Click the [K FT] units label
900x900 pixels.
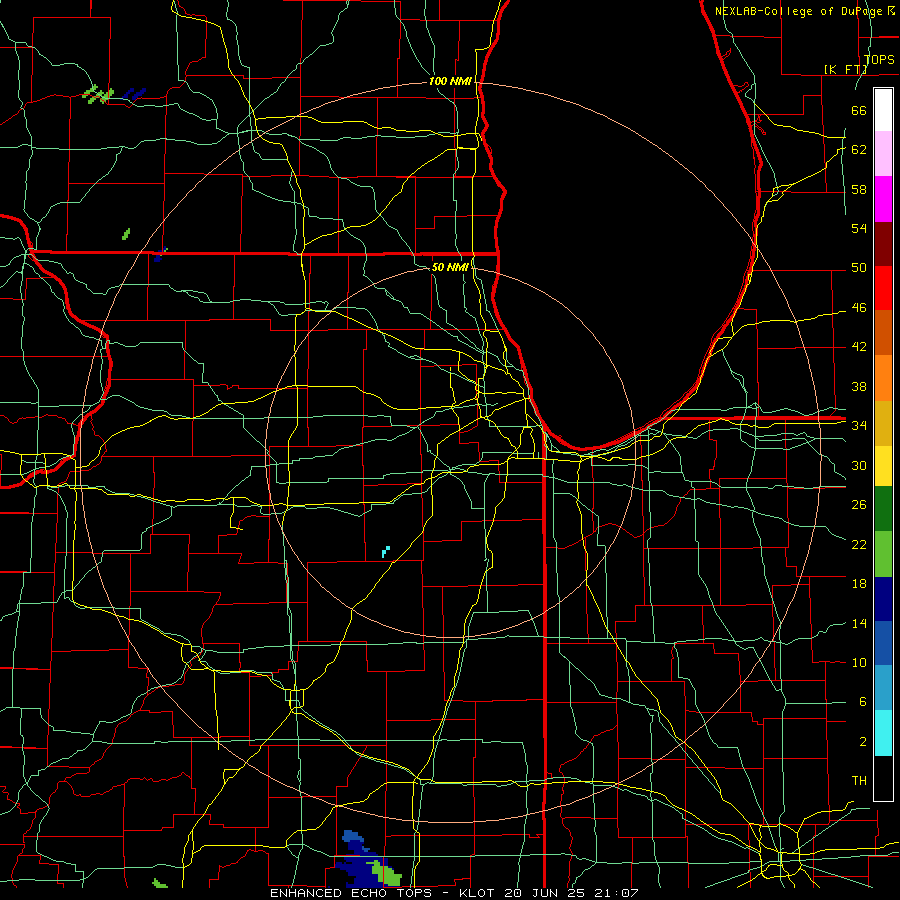[845, 69]
